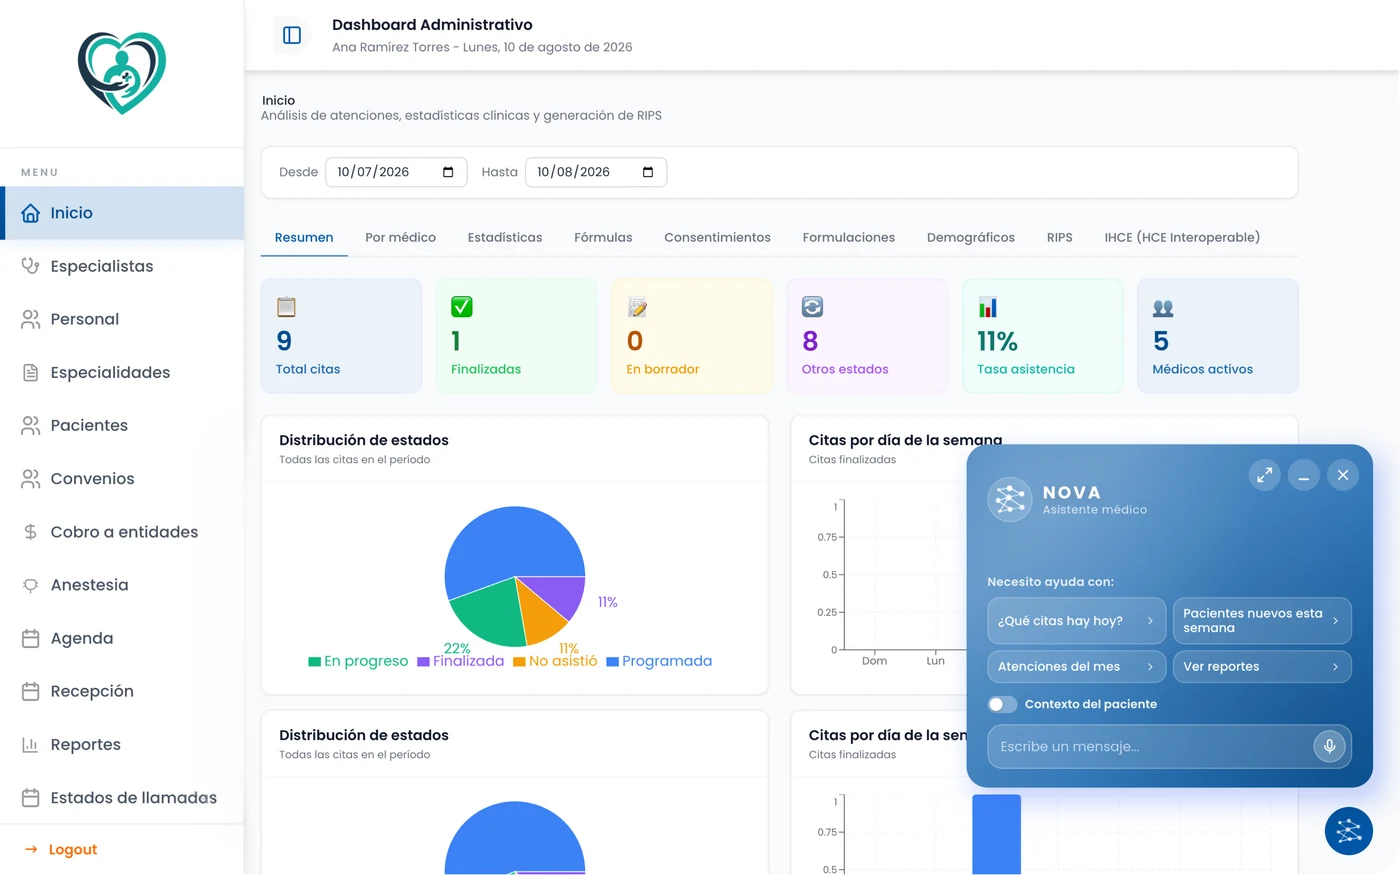Click the refresh icon on Otros estados card
Screen dimensions: 1400x875
click(812, 307)
